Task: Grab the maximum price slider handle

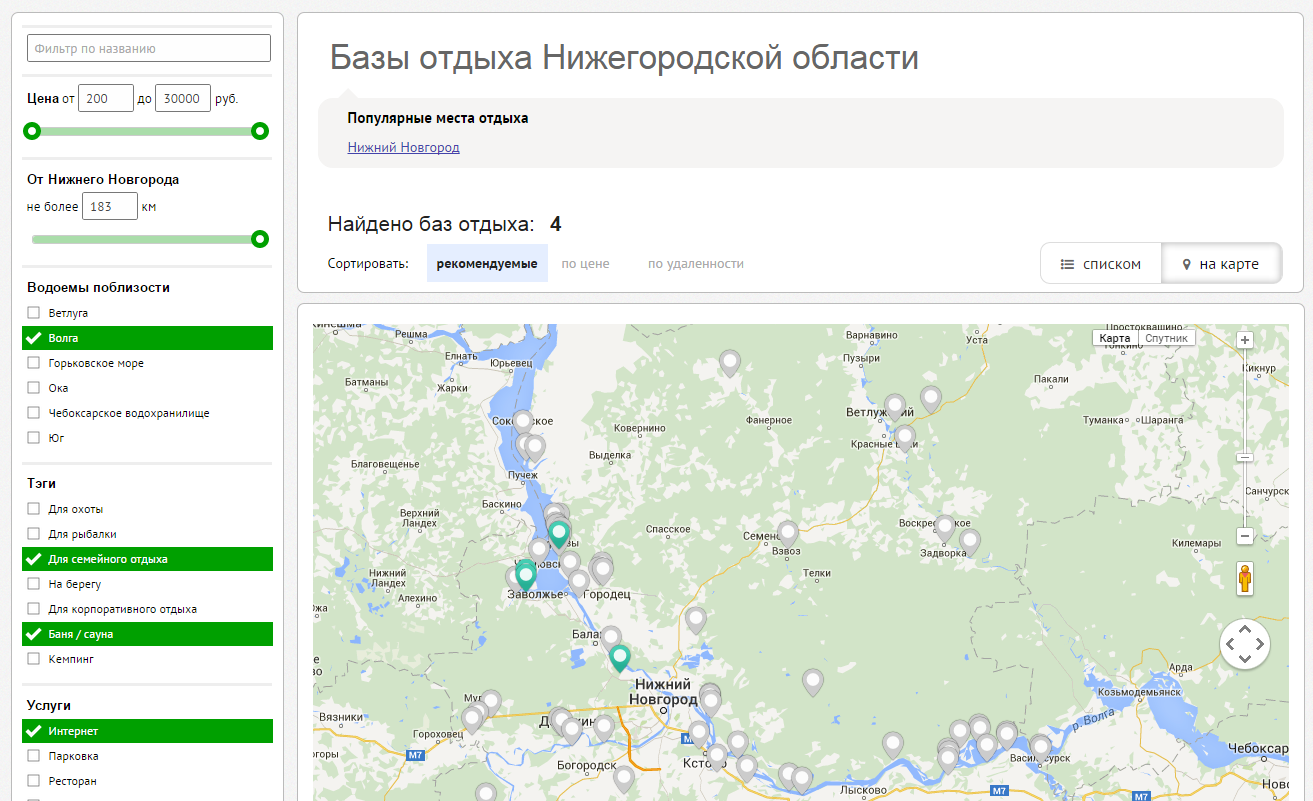Action: [260, 131]
